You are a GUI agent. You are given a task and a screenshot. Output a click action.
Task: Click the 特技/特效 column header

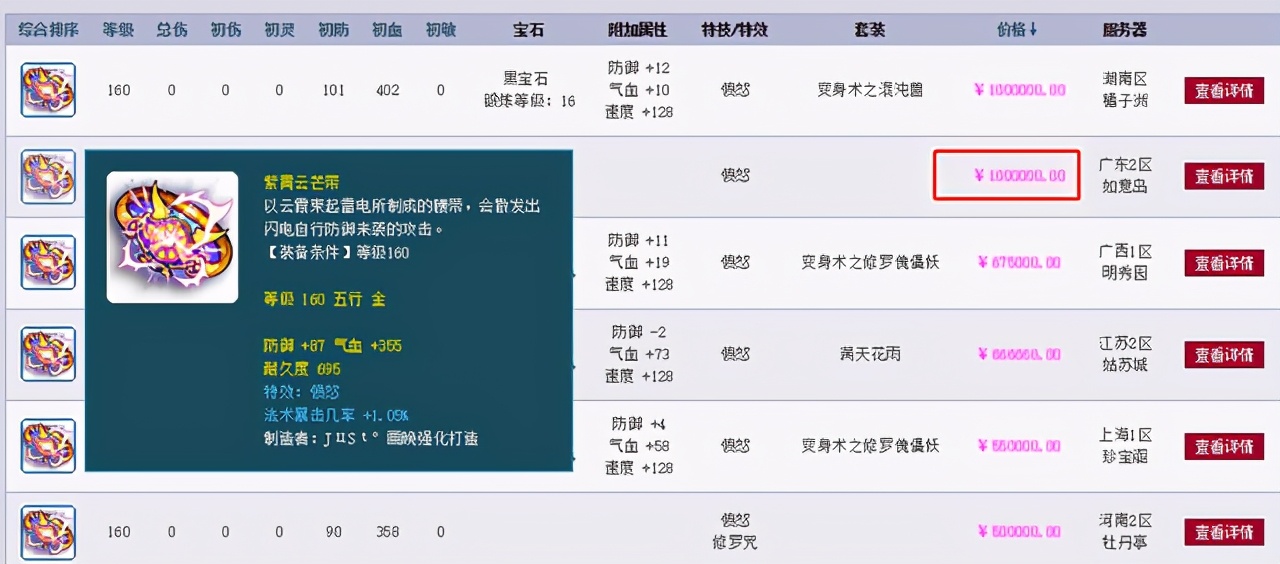tap(735, 30)
